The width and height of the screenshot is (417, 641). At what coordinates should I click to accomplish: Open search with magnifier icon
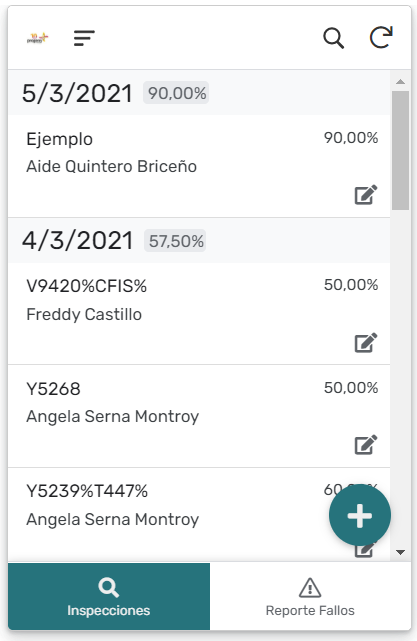(333, 38)
